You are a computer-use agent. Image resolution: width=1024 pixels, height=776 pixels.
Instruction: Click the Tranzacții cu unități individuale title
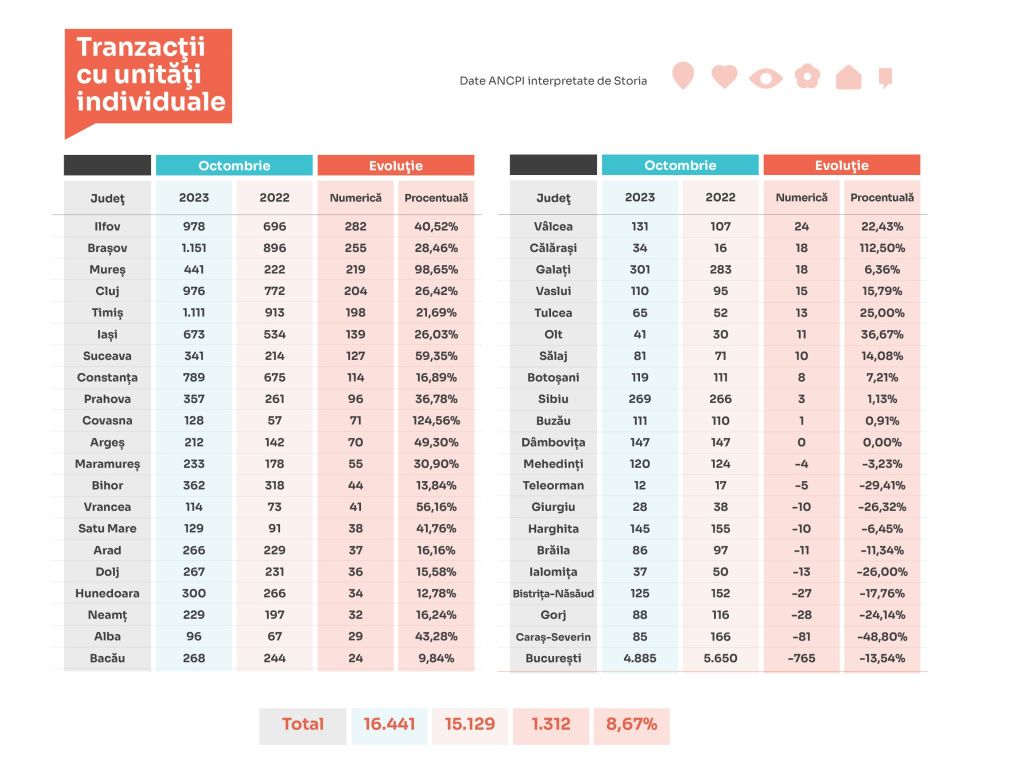(x=150, y=75)
